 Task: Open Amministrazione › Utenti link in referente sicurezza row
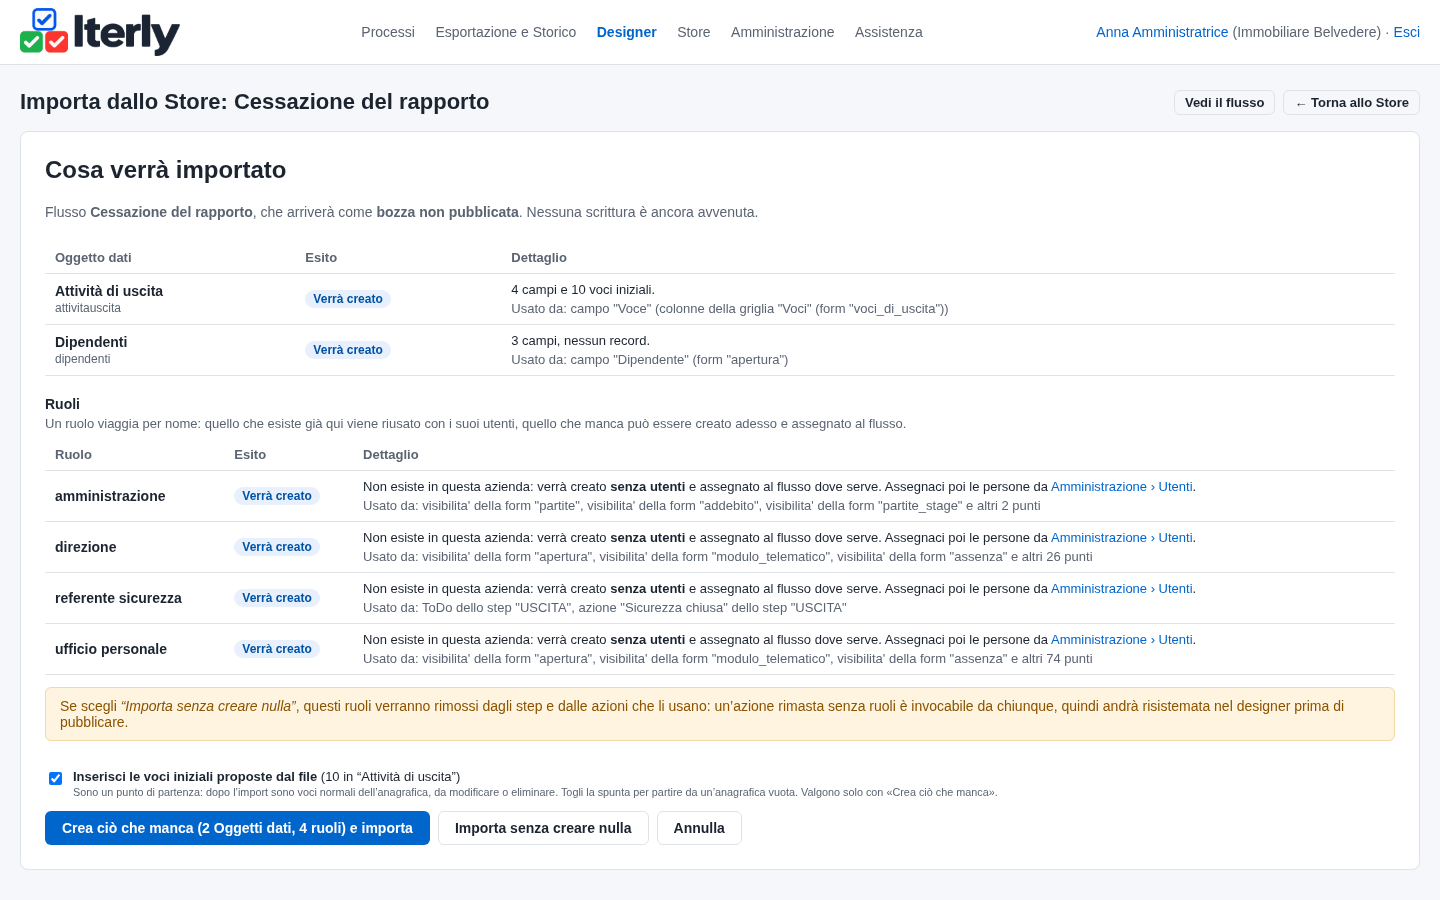point(1121,589)
